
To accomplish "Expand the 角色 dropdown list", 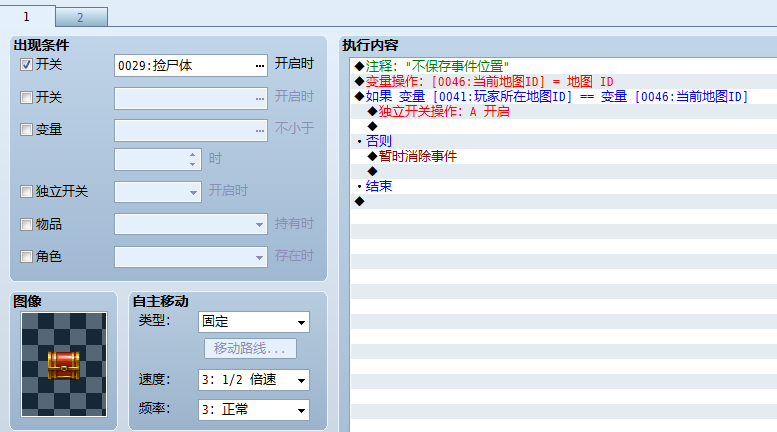I will pos(259,258).
